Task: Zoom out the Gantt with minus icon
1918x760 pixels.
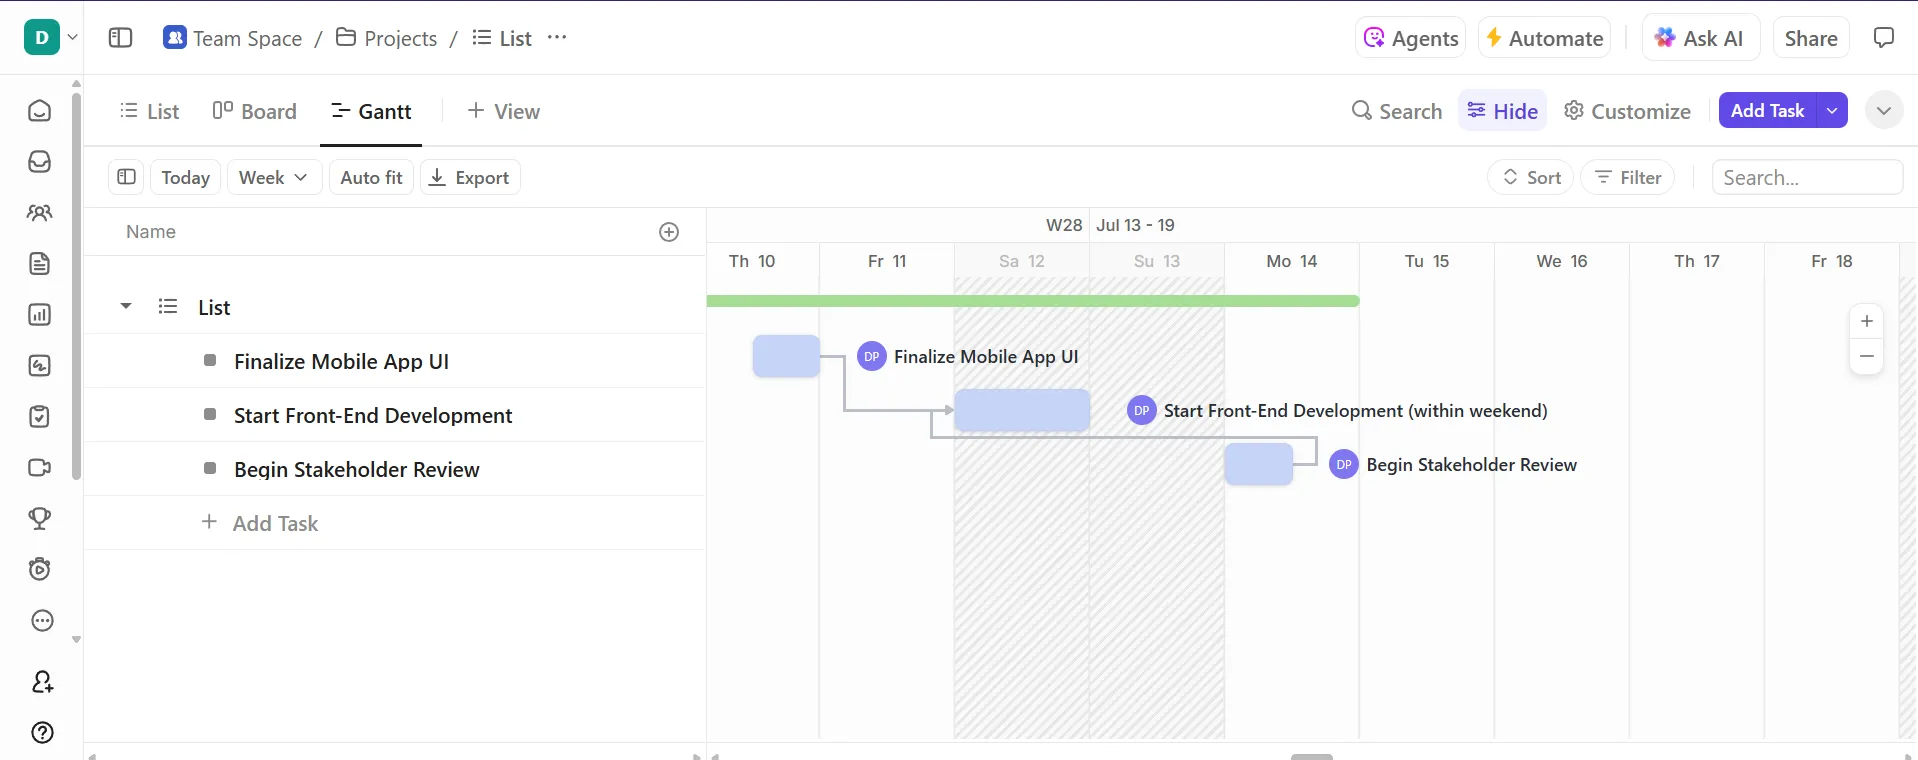Action: coord(1867,356)
